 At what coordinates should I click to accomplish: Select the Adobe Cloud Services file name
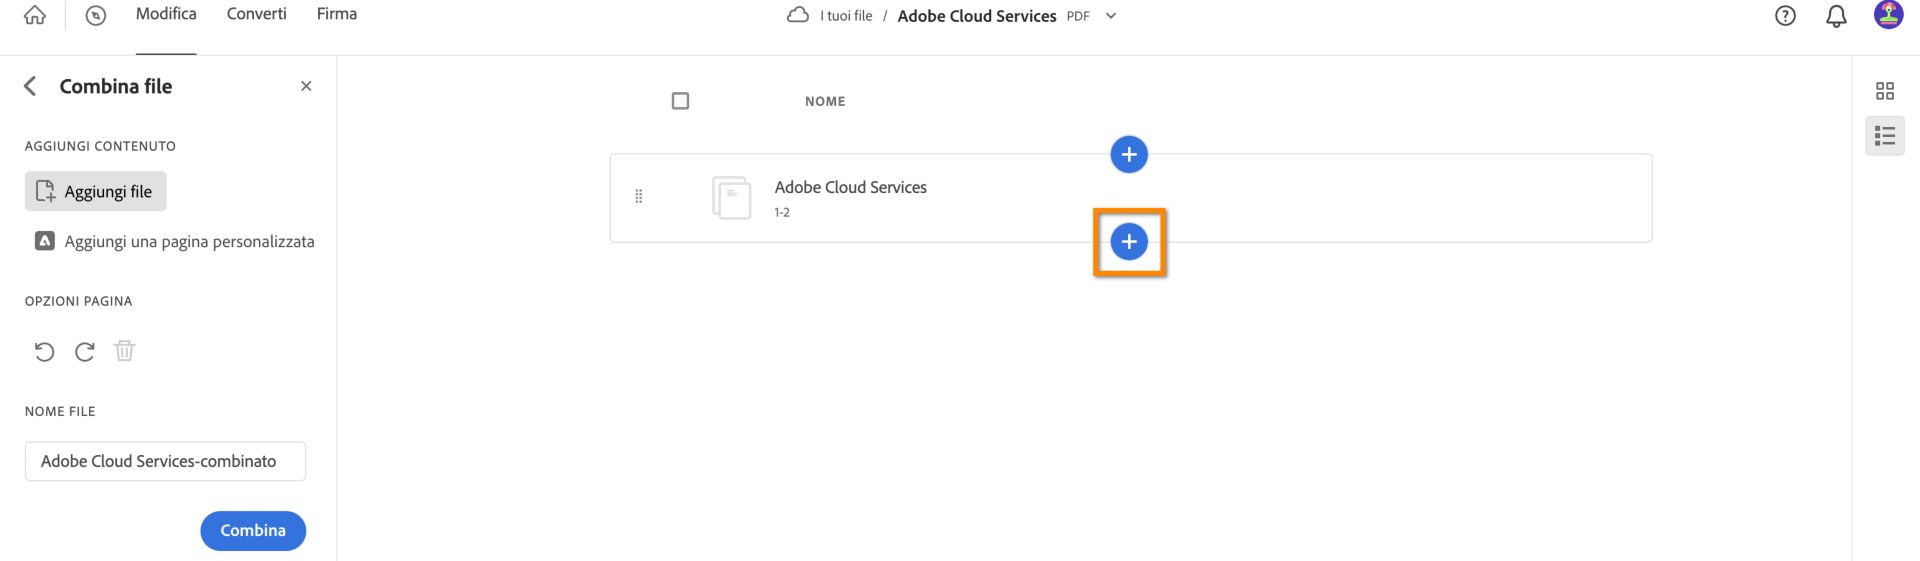(x=851, y=187)
